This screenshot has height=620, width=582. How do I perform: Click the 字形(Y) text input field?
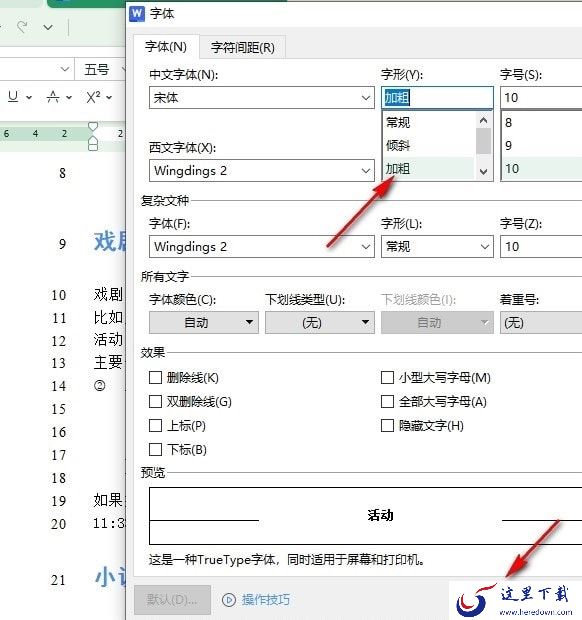[437, 98]
